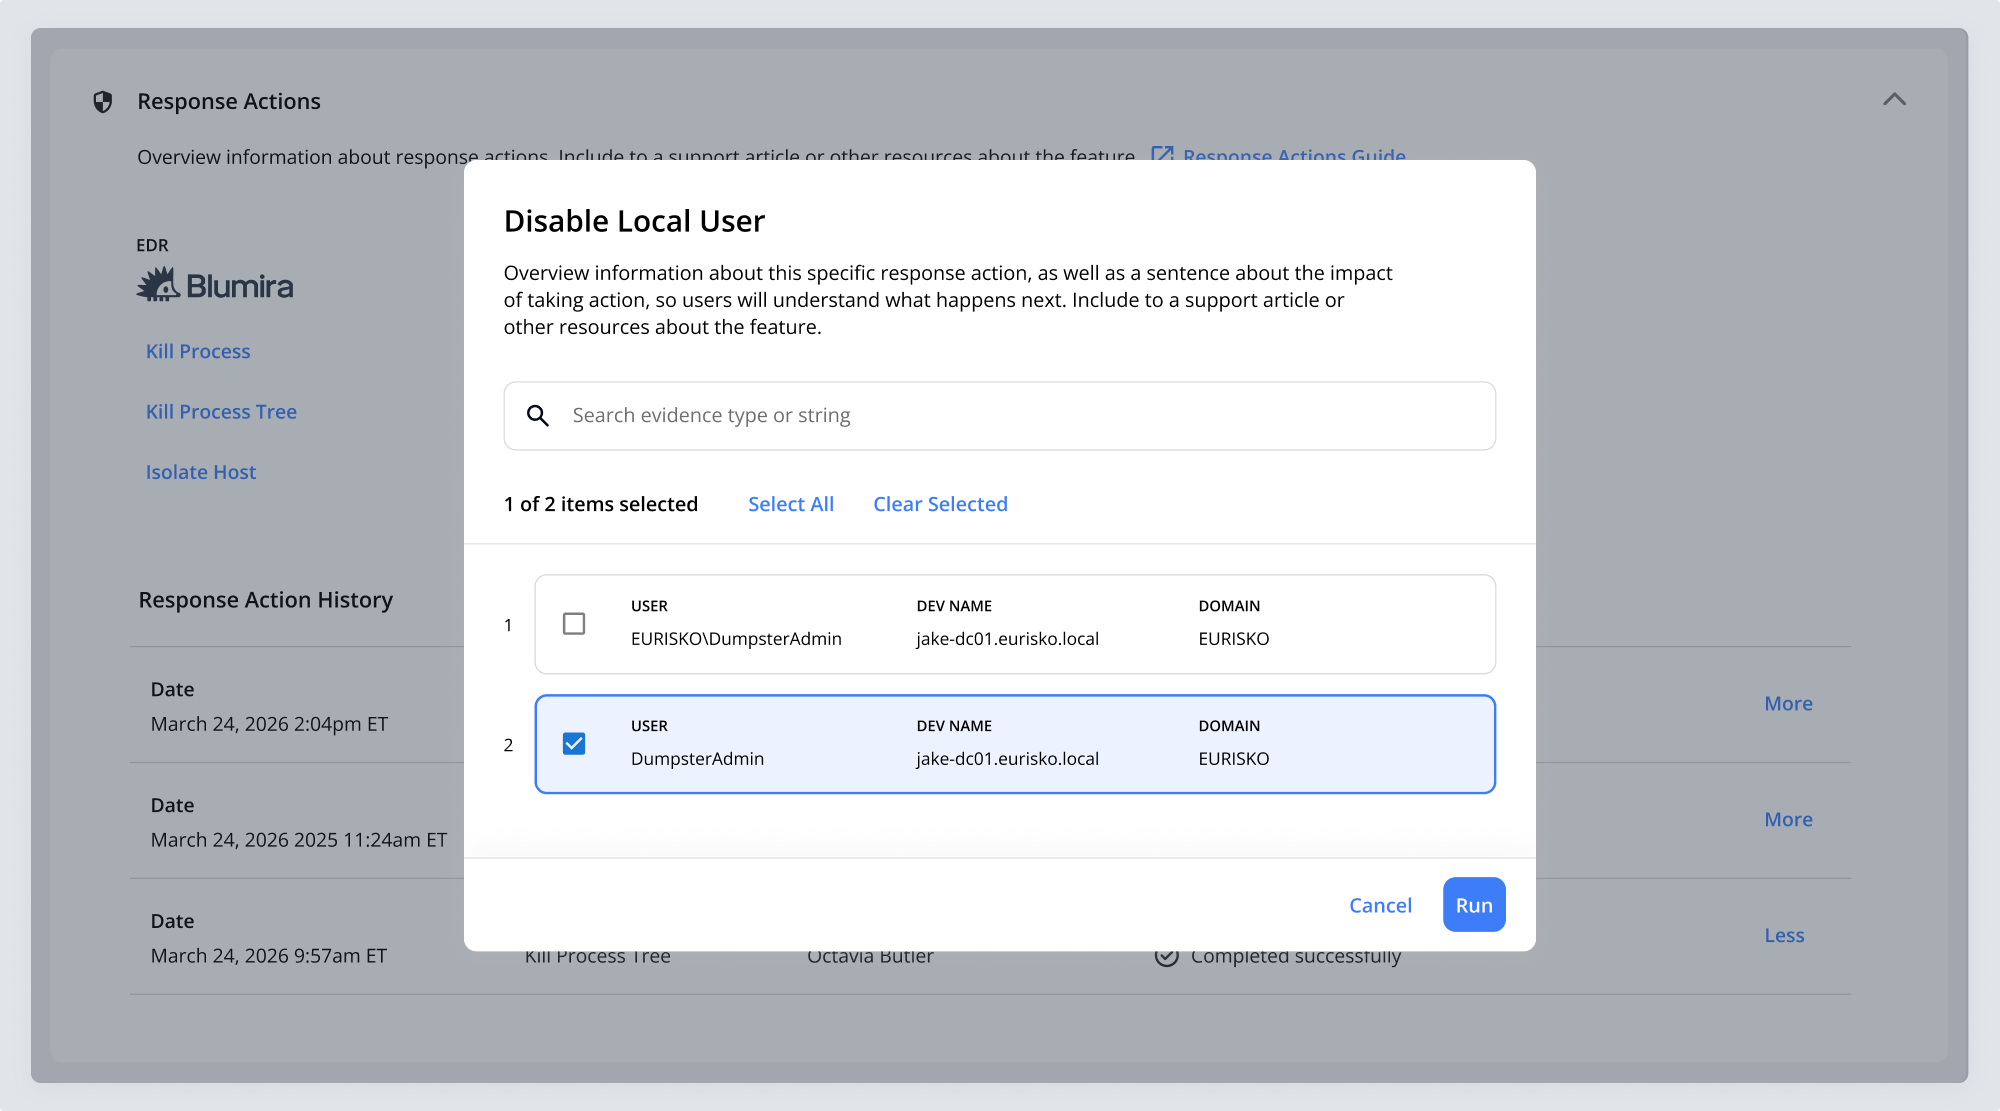This screenshot has height=1111, width=2000.
Task: Click the Completed successfully checkmark icon
Action: [1166, 957]
